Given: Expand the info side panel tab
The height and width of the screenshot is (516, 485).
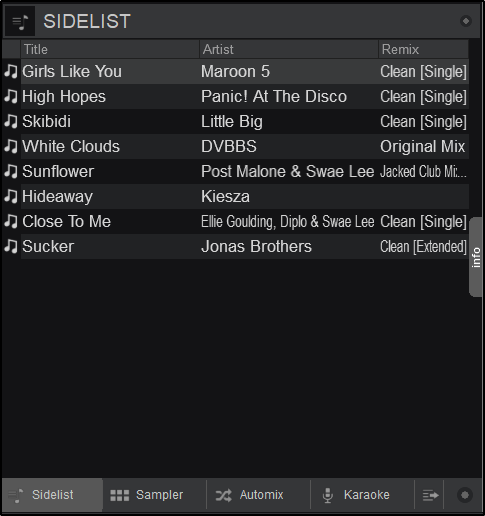Looking at the screenshot, I should 476,257.
